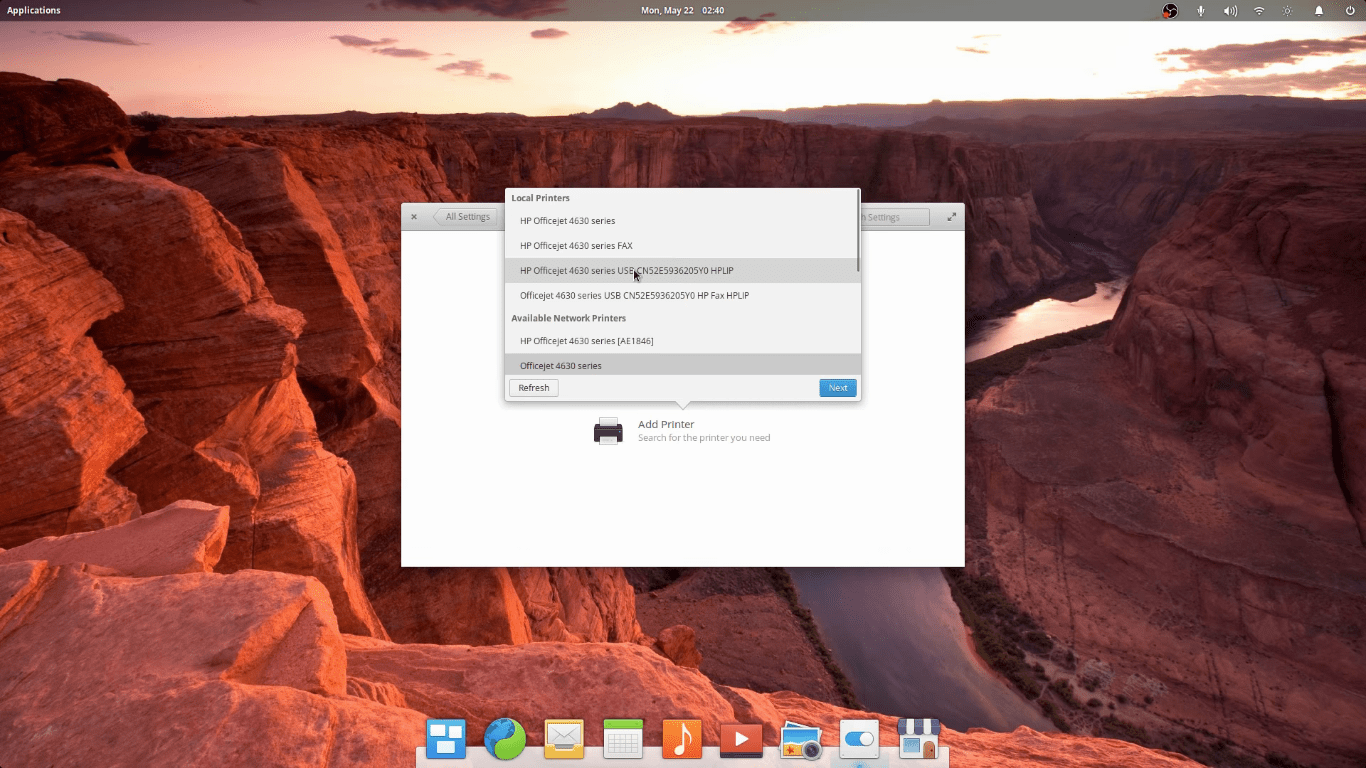Launch the Videos app from the dock

pos(741,739)
